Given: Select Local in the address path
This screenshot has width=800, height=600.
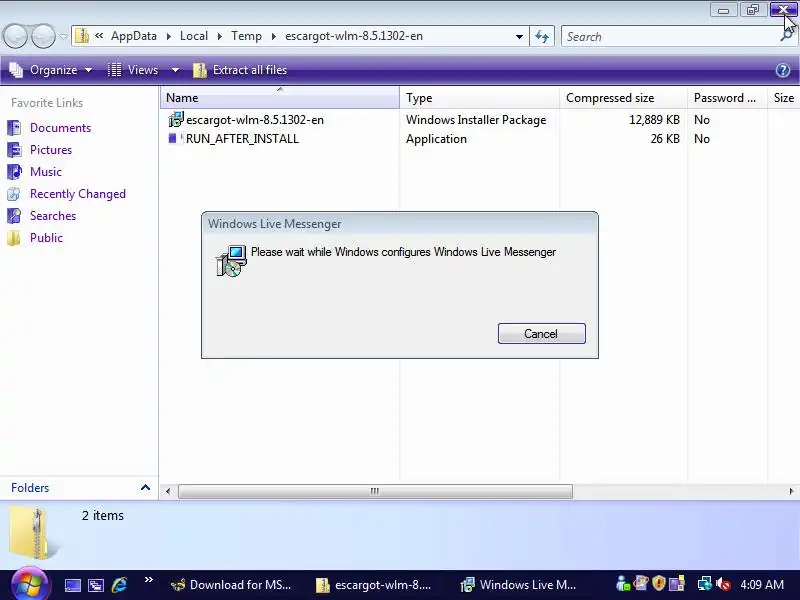Looking at the screenshot, I should coord(194,36).
